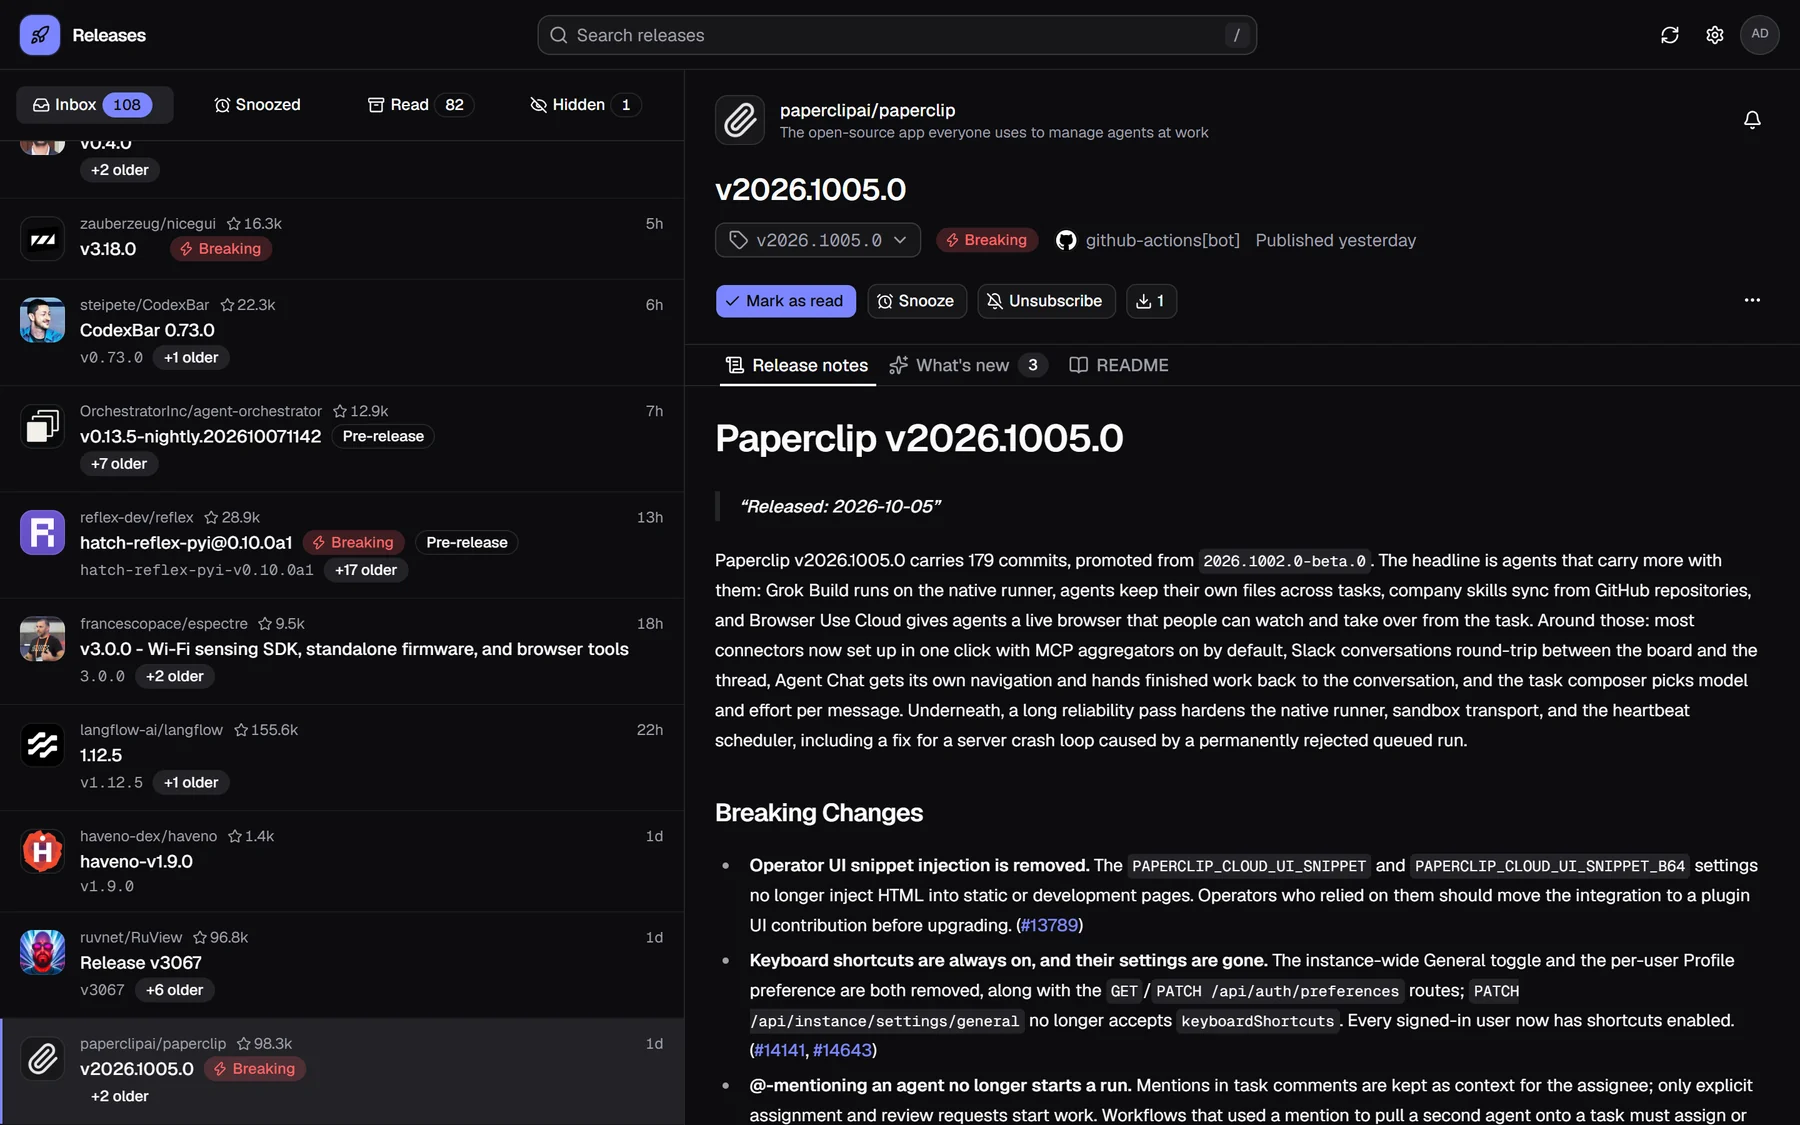The image size is (1800, 1125).
Task: Open pull request link #13789
Action: tap(1049, 926)
